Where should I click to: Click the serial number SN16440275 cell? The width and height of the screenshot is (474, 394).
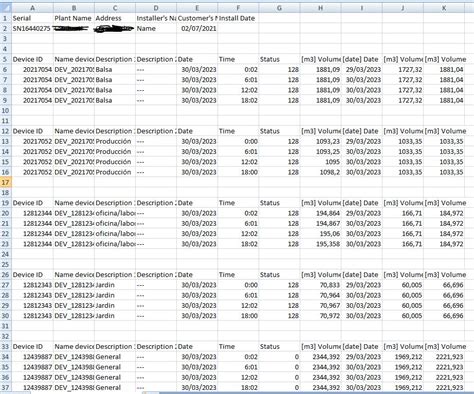coord(32,29)
